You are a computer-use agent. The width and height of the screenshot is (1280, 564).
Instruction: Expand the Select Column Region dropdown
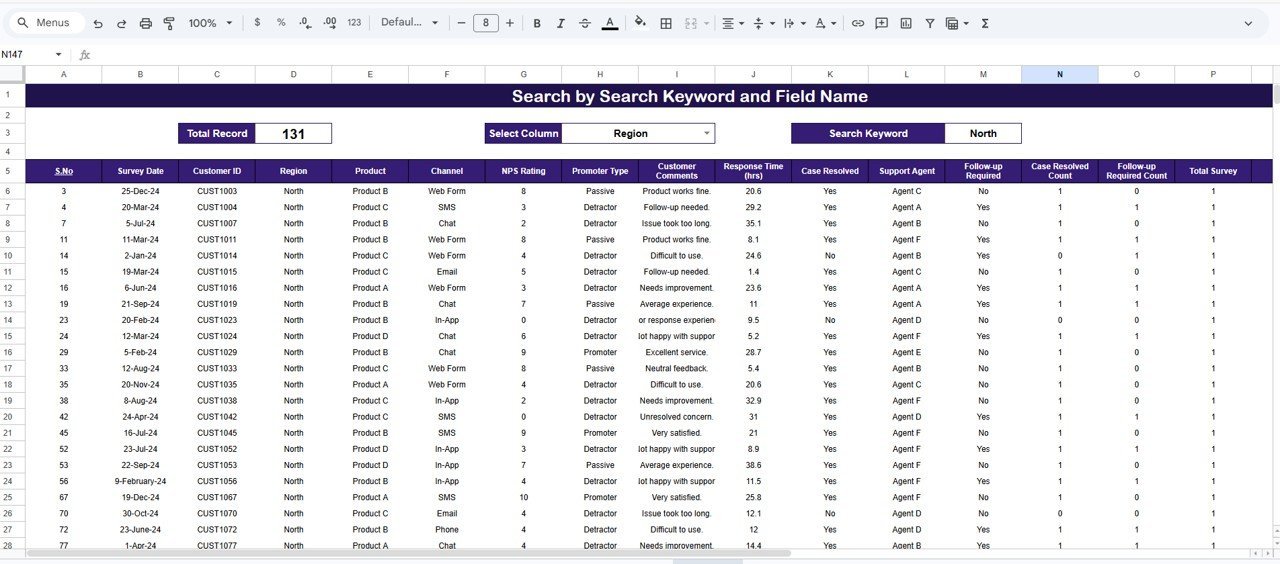pos(707,133)
